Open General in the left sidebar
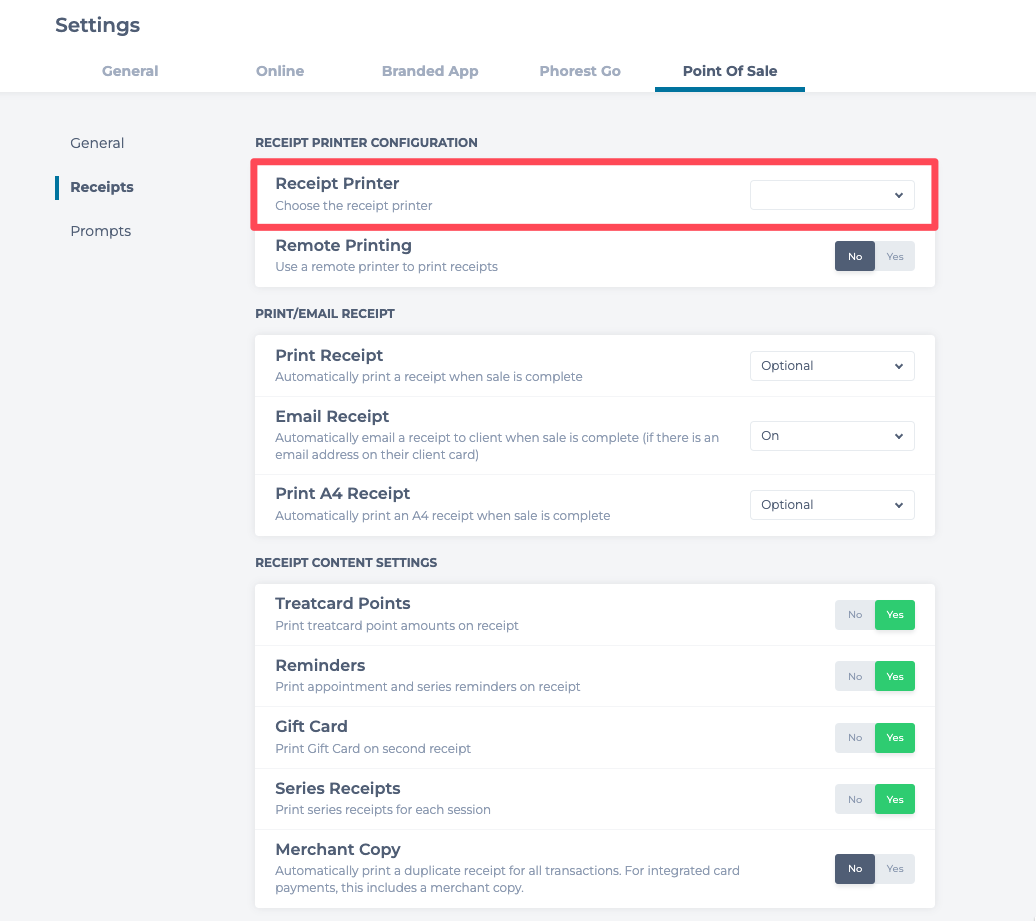Image resolution: width=1036 pixels, height=921 pixels. (x=97, y=143)
